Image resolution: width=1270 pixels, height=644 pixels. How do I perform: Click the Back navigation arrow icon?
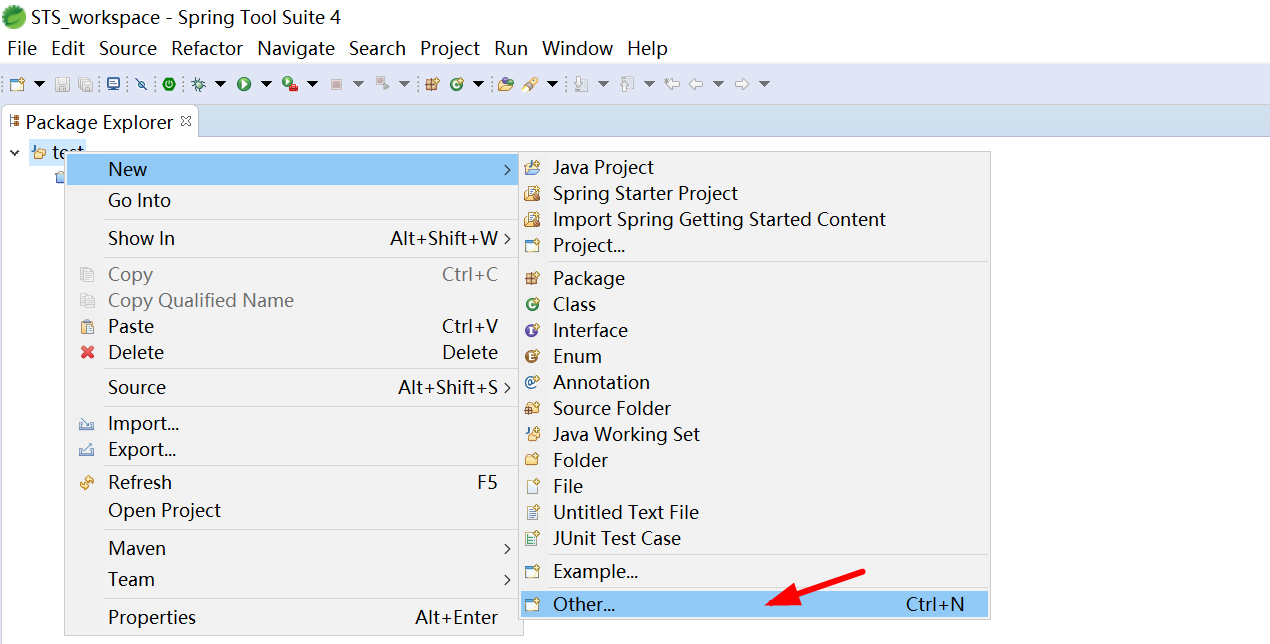[696, 84]
